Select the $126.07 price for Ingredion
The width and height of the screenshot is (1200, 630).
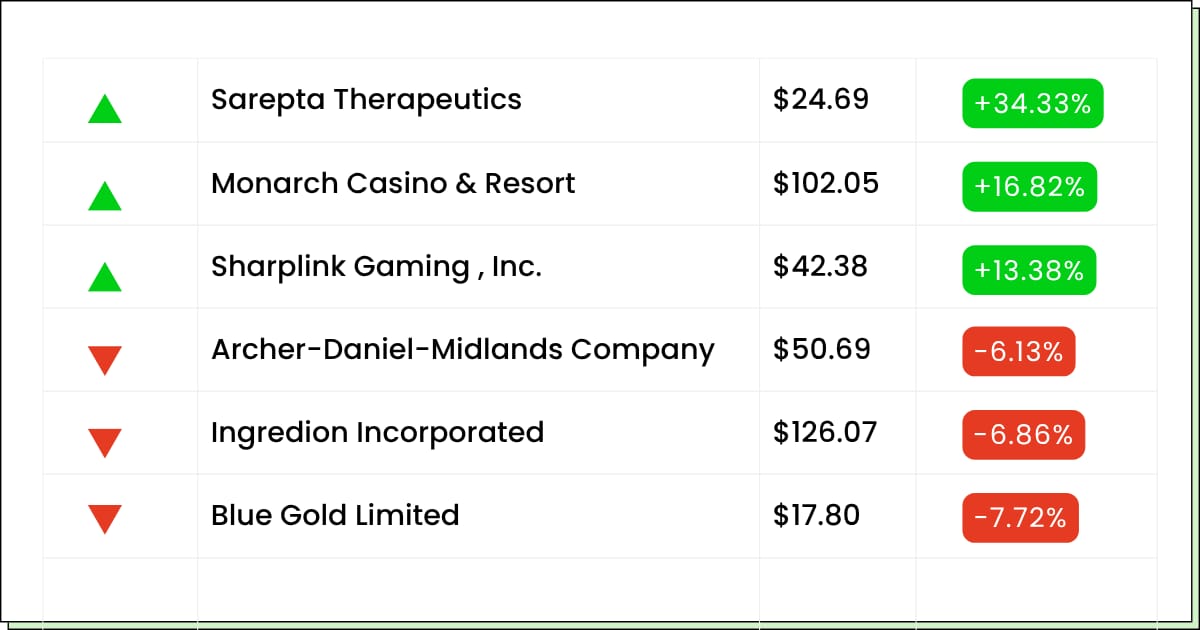coord(825,433)
